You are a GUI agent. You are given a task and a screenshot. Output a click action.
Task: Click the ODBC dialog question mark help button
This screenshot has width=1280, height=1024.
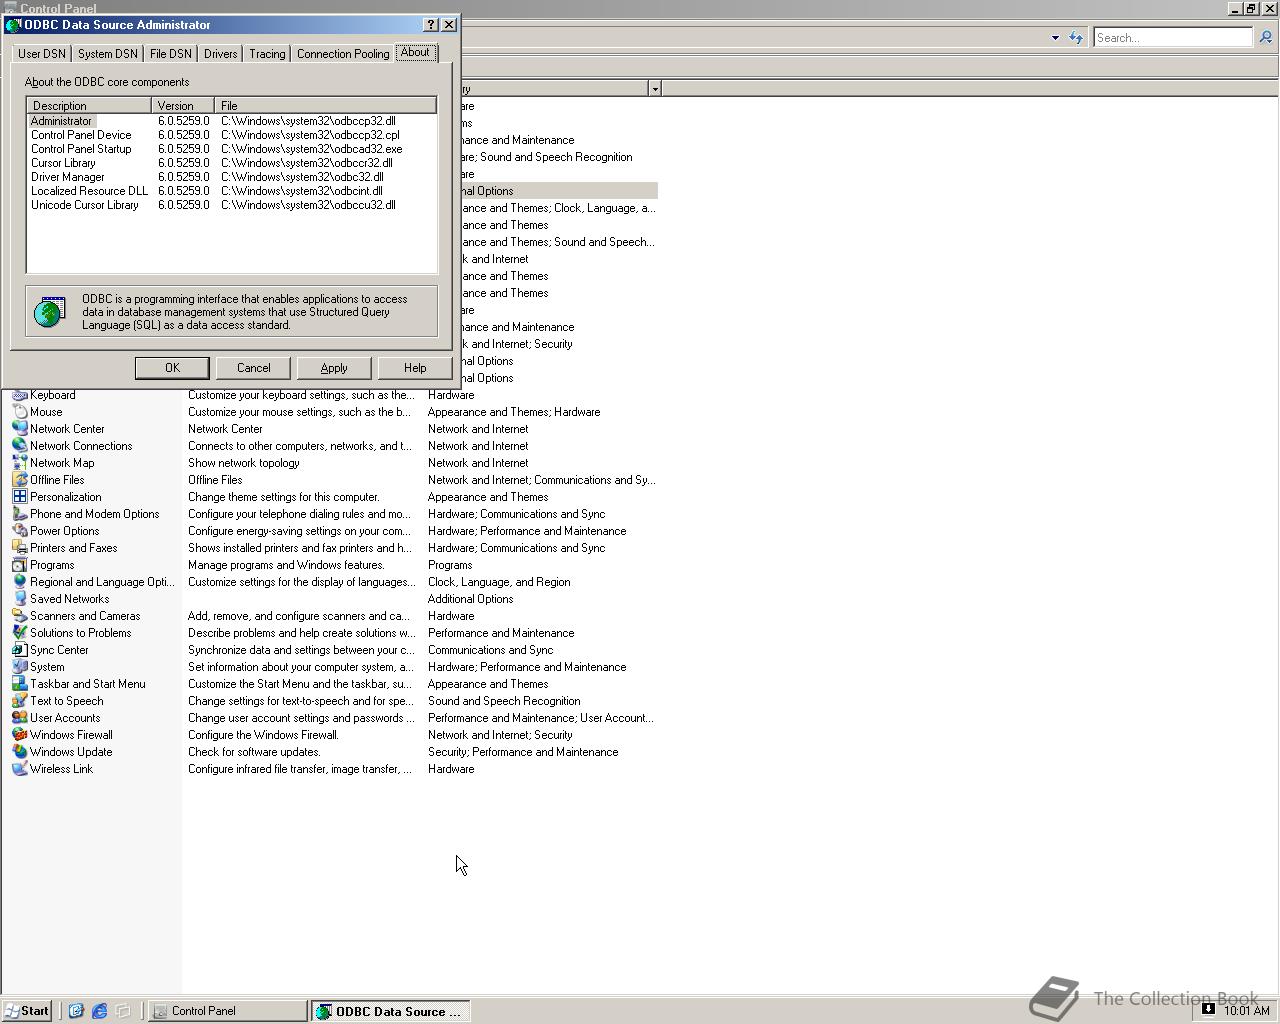(x=431, y=25)
